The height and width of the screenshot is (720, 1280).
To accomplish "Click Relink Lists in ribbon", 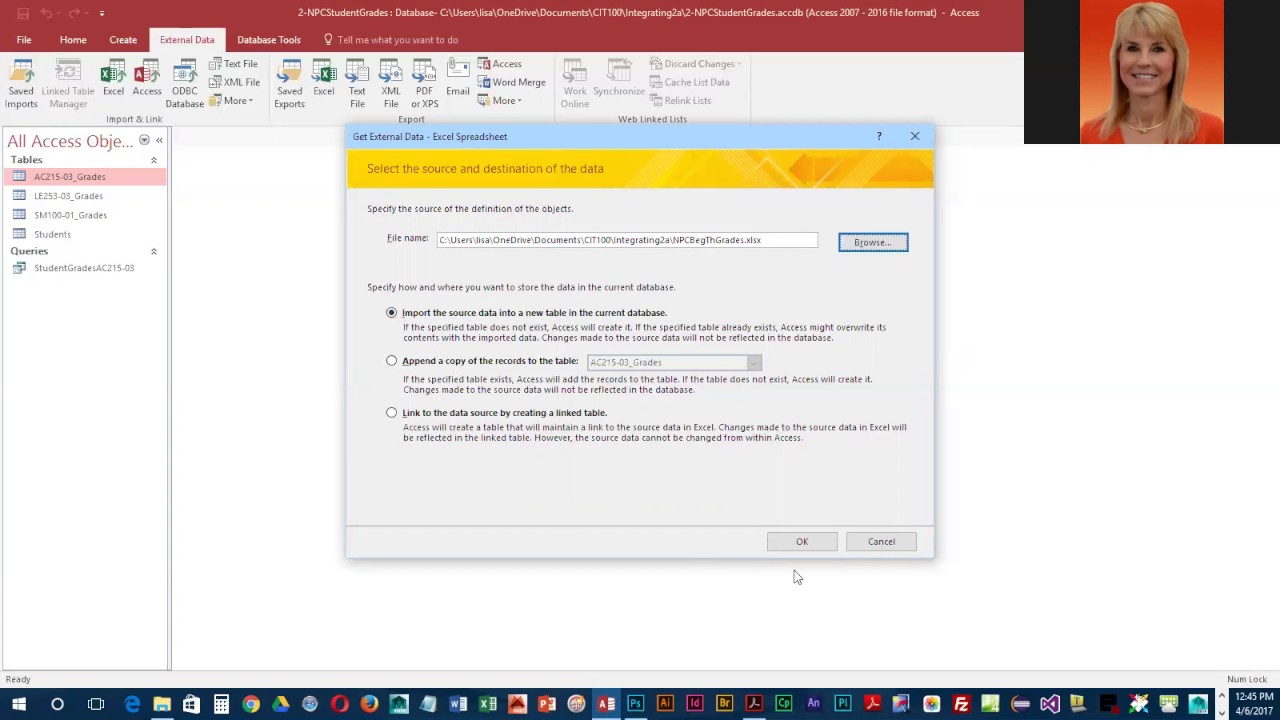I will click(x=680, y=100).
